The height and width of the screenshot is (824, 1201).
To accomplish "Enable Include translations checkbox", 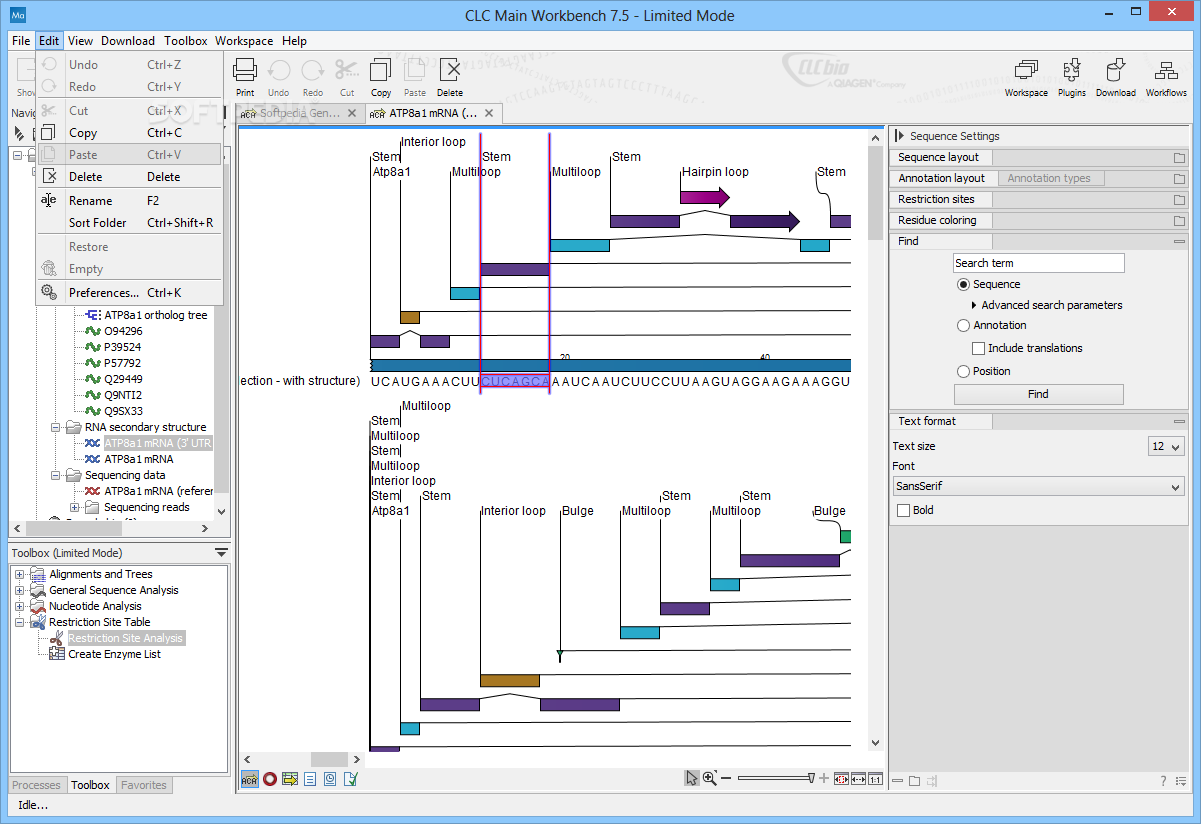I will click(979, 348).
